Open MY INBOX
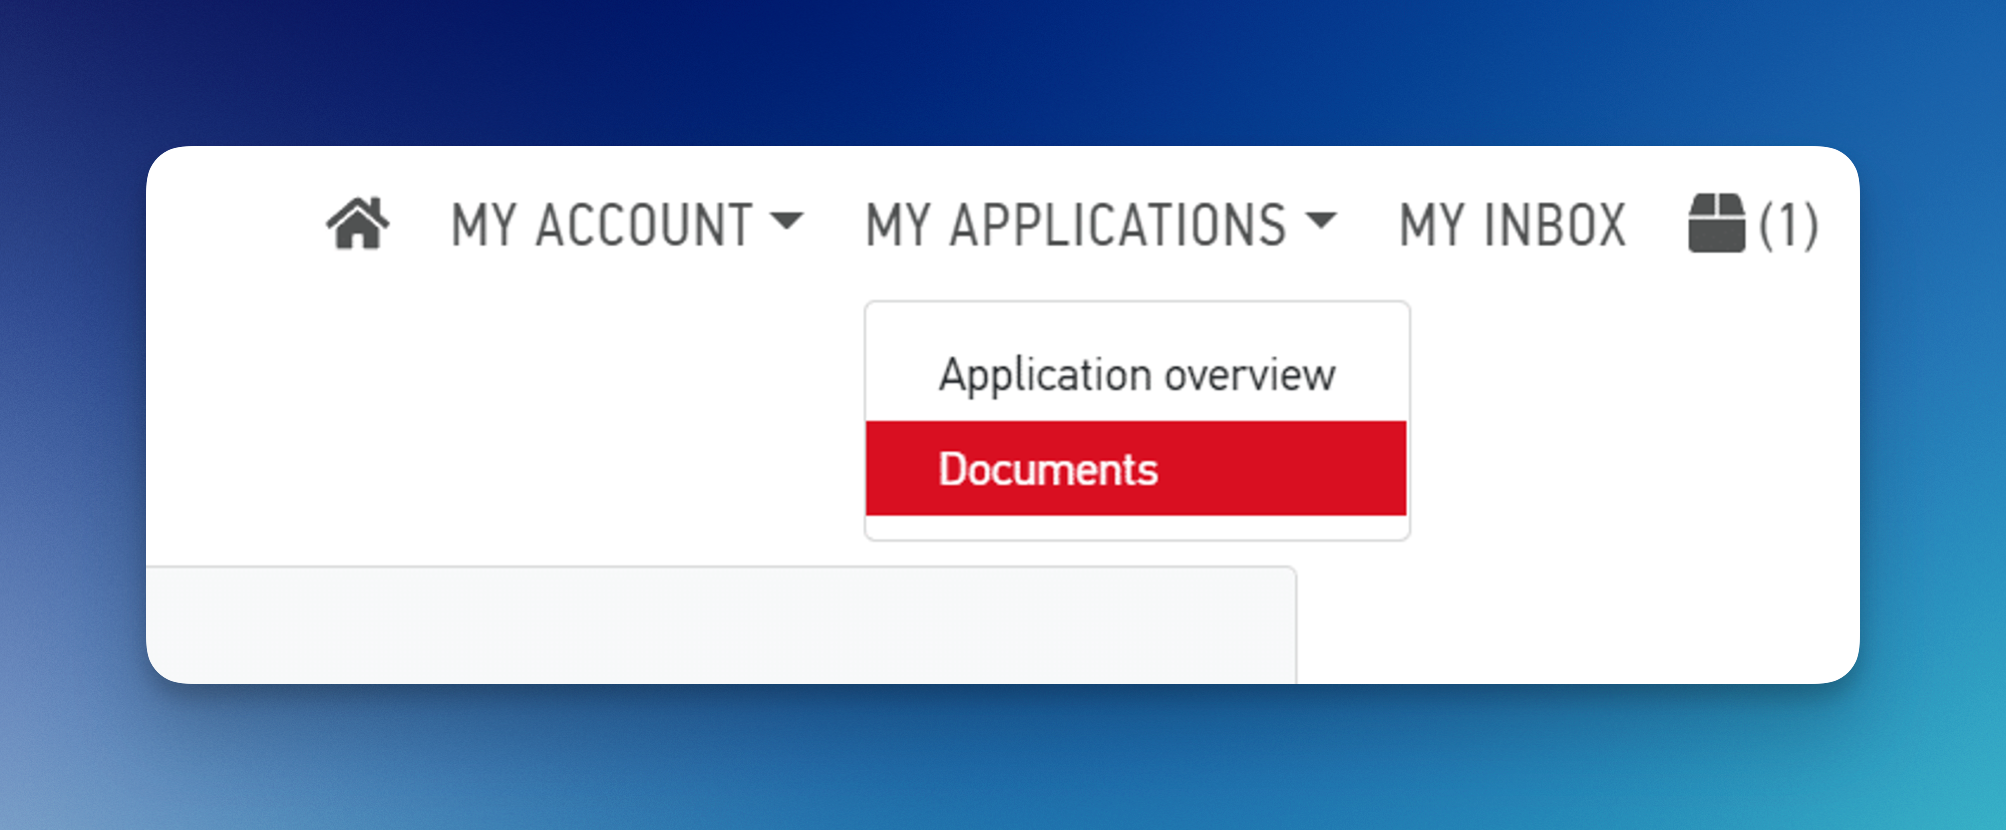Image resolution: width=2006 pixels, height=830 pixels. [x=1512, y=224]
